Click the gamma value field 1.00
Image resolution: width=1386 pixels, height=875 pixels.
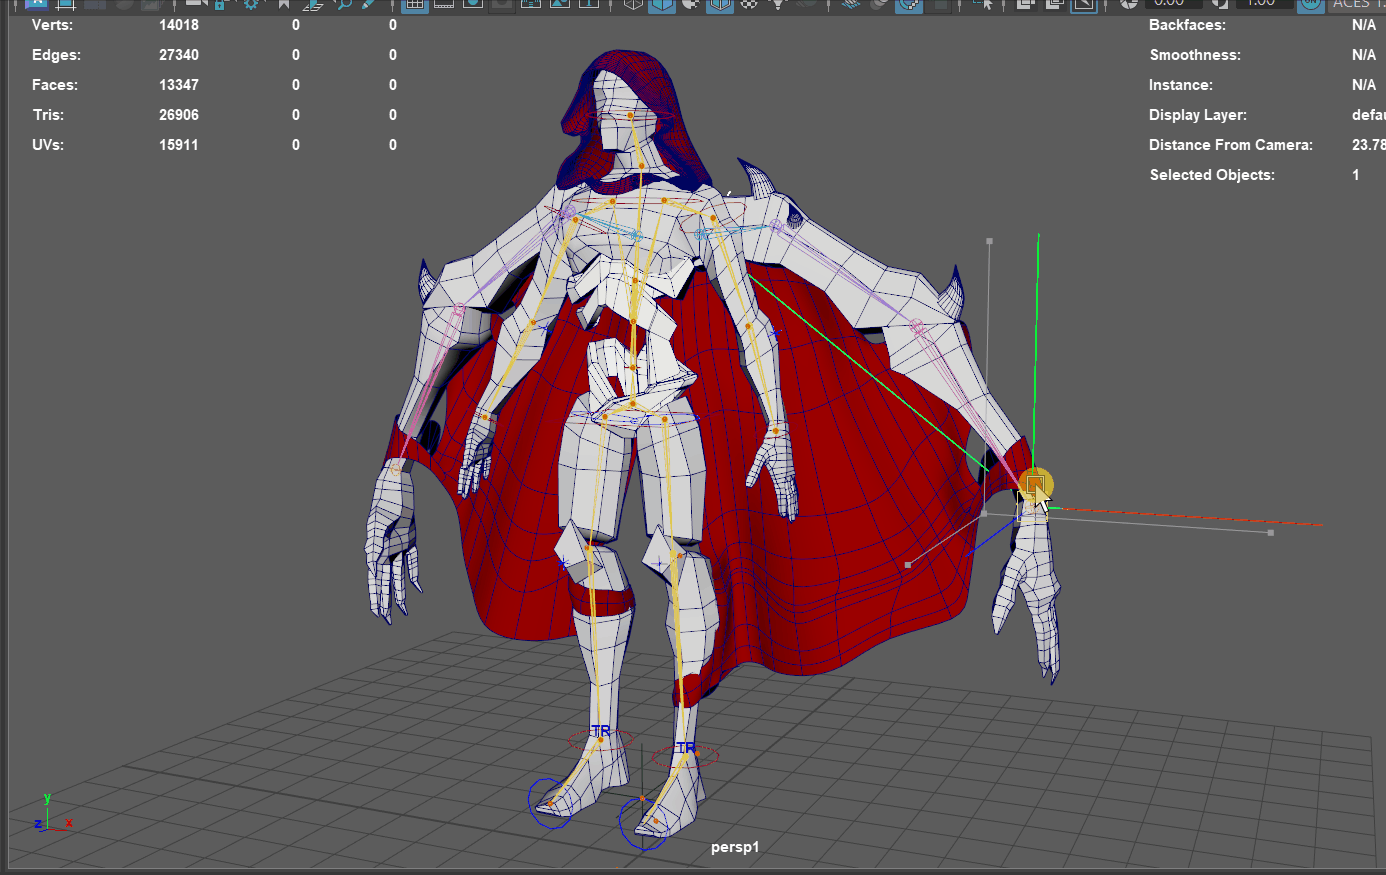click(1262, 3)
